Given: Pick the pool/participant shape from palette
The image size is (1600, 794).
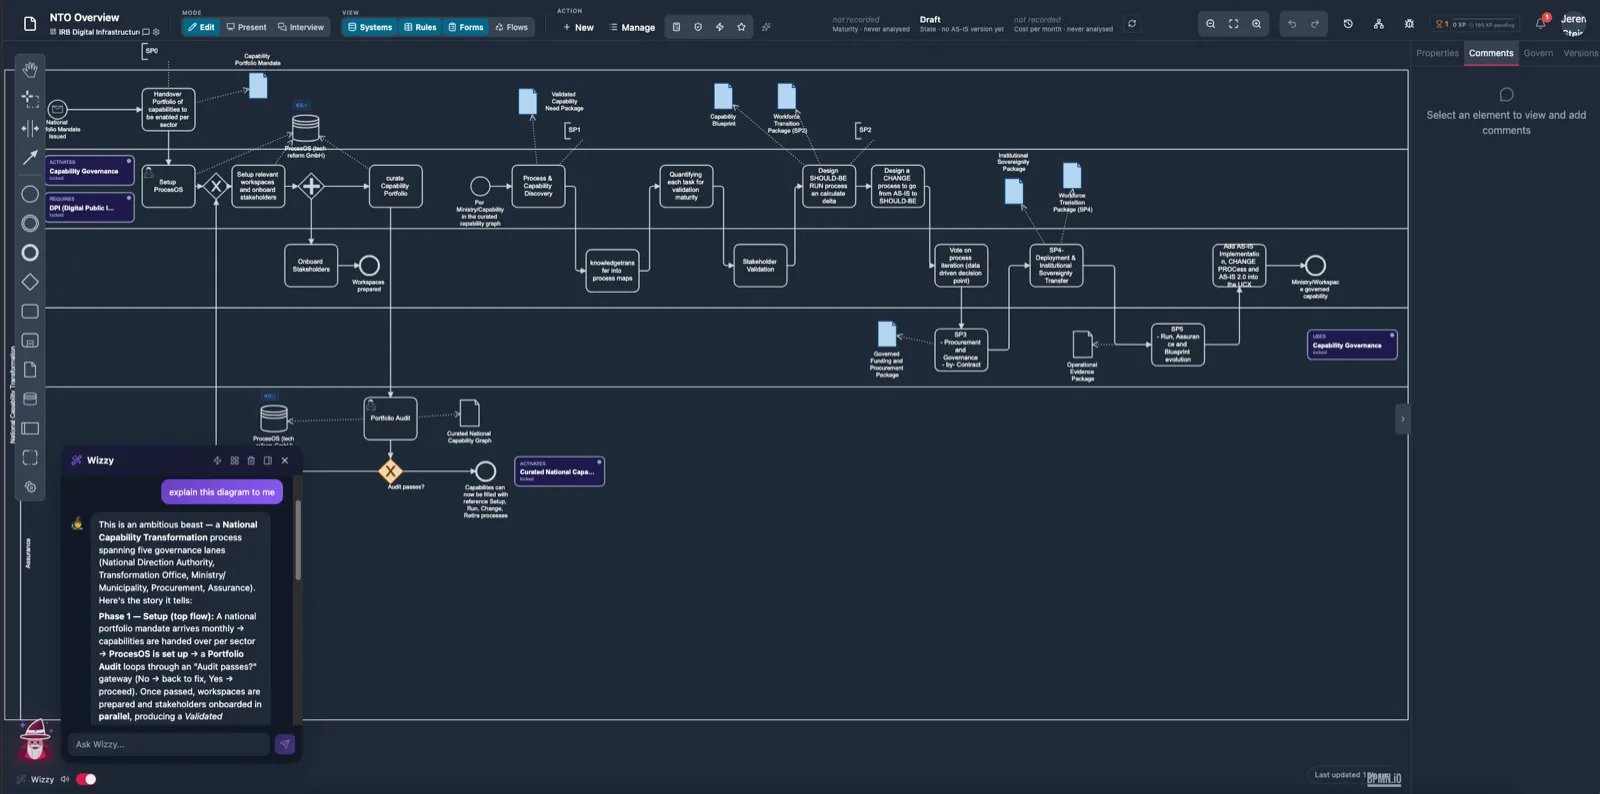Looking at the screenshot, I should click(x=30, y=428).
